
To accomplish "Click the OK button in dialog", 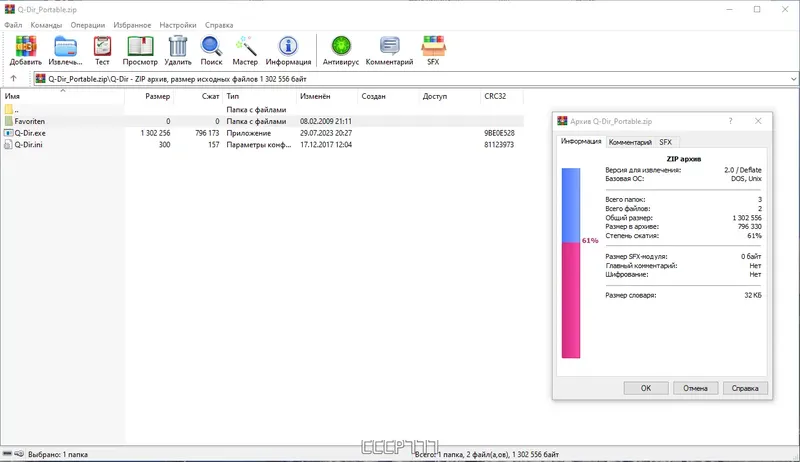I will [x=646, y=388].
